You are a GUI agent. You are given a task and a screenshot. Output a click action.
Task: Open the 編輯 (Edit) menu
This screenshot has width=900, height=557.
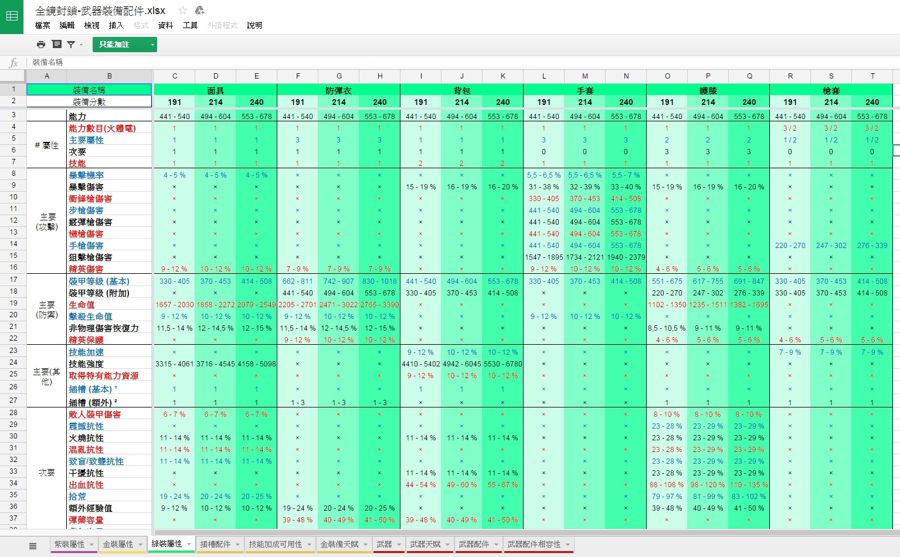pyautogui.click(x=67, y=25)
